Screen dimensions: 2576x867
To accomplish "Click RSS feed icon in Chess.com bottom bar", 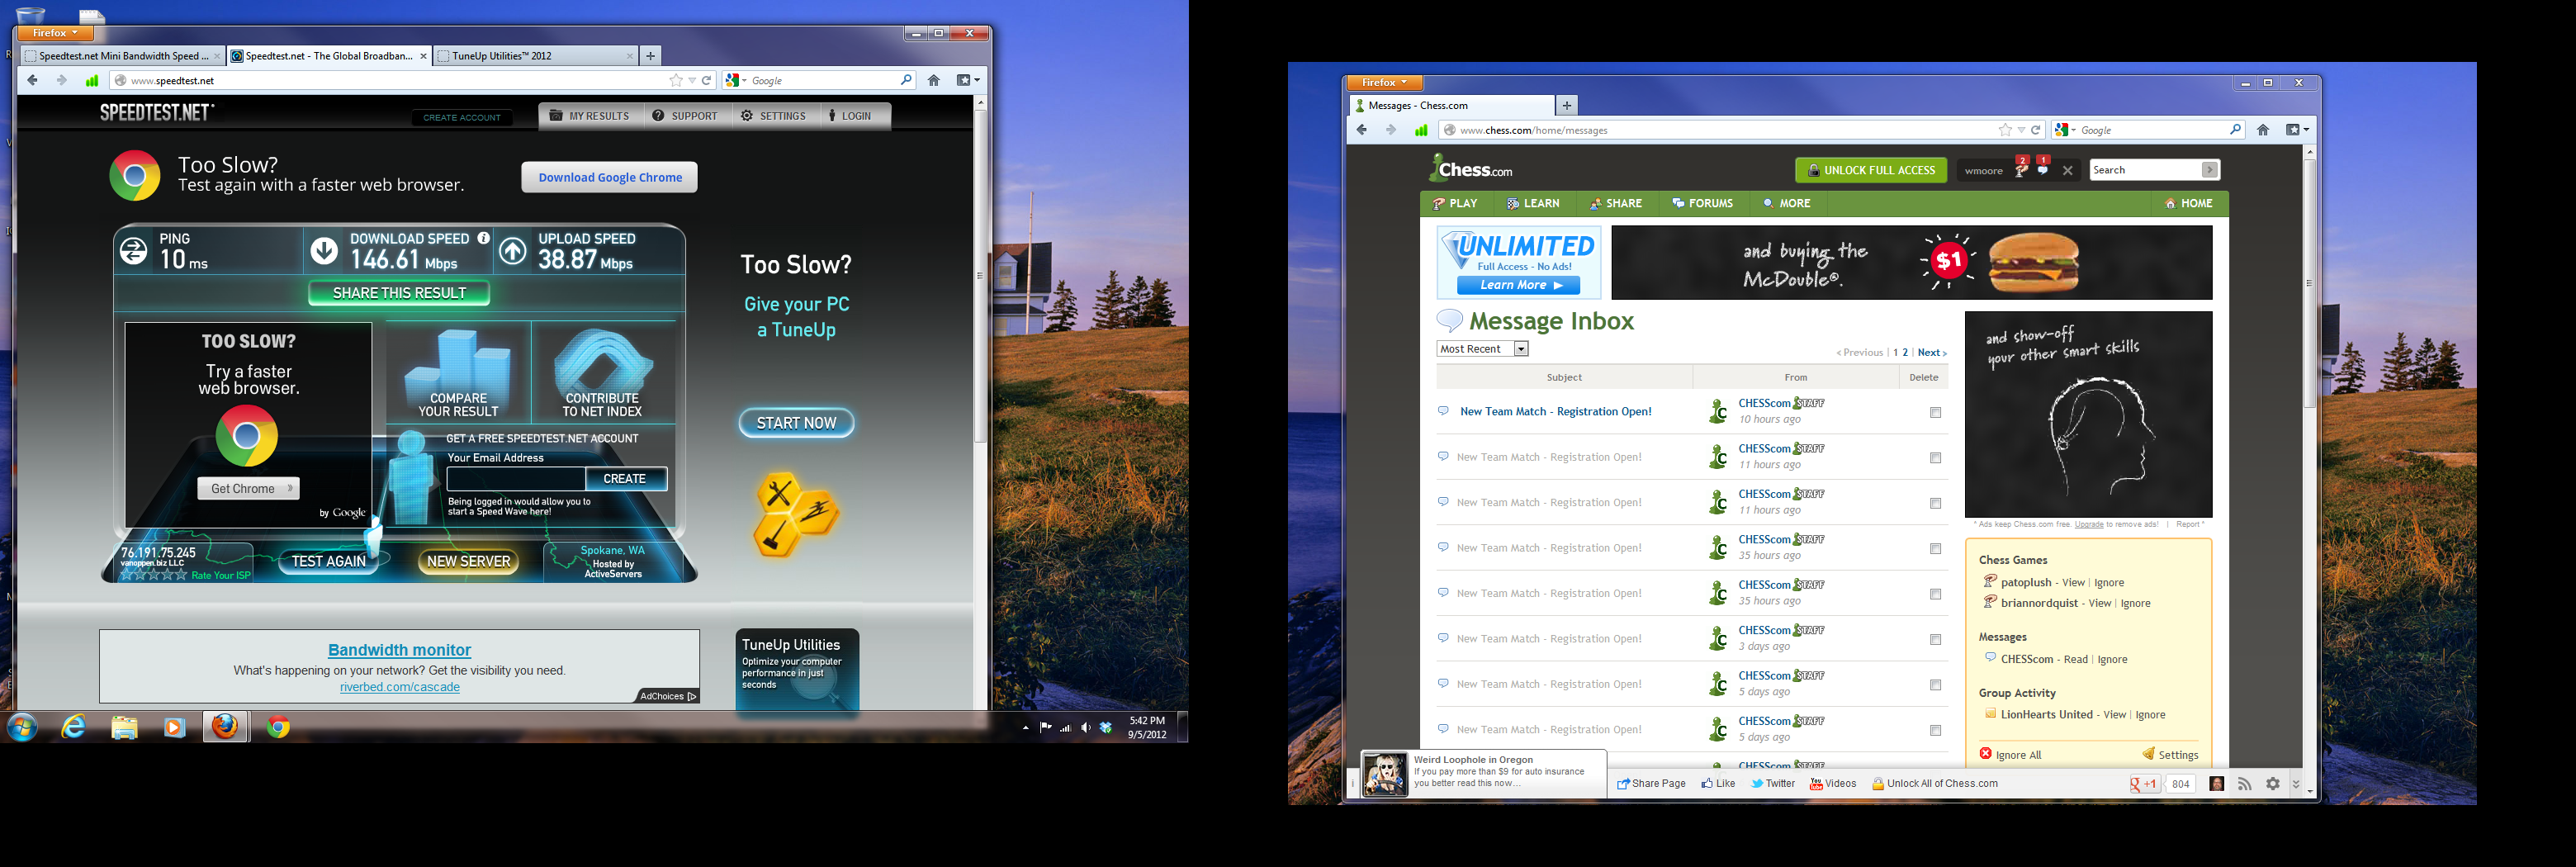I will coord(2245,784).
